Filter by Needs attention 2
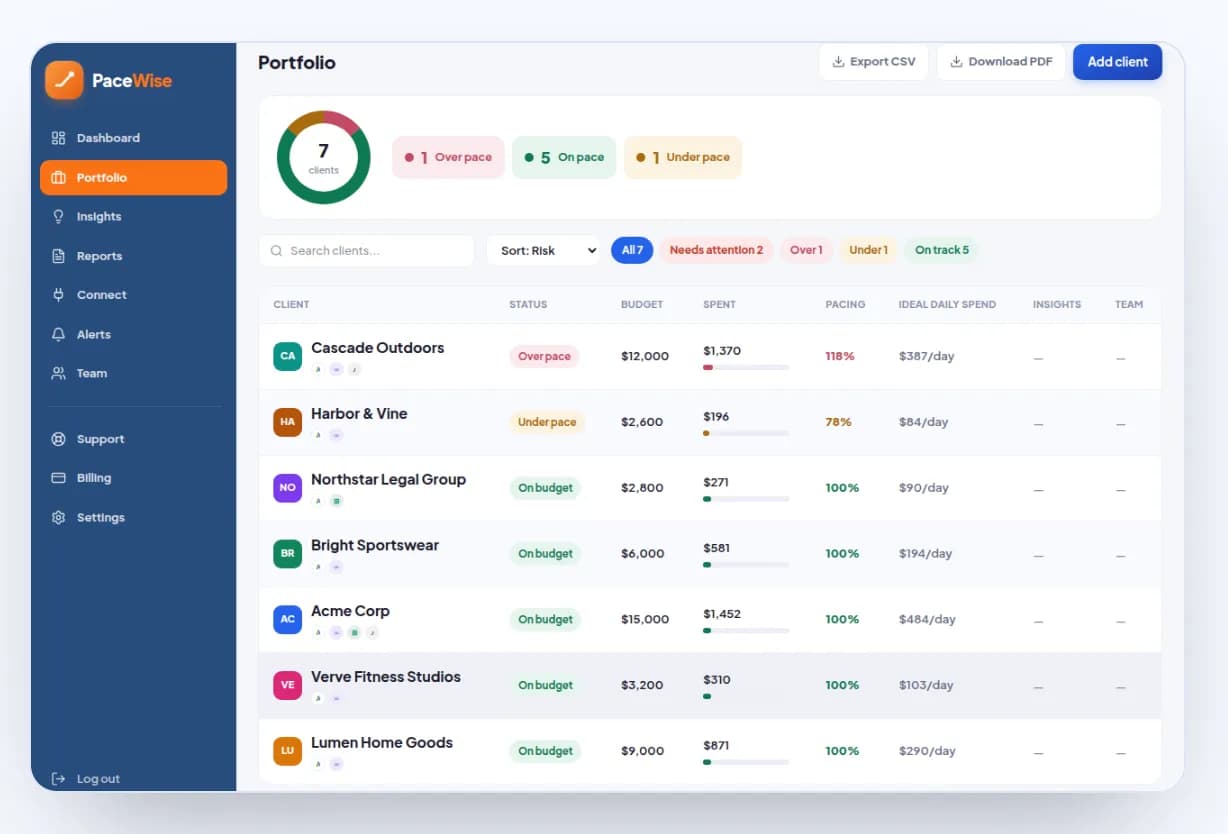This screenshot has width=1228, height=834. (716, 250)
